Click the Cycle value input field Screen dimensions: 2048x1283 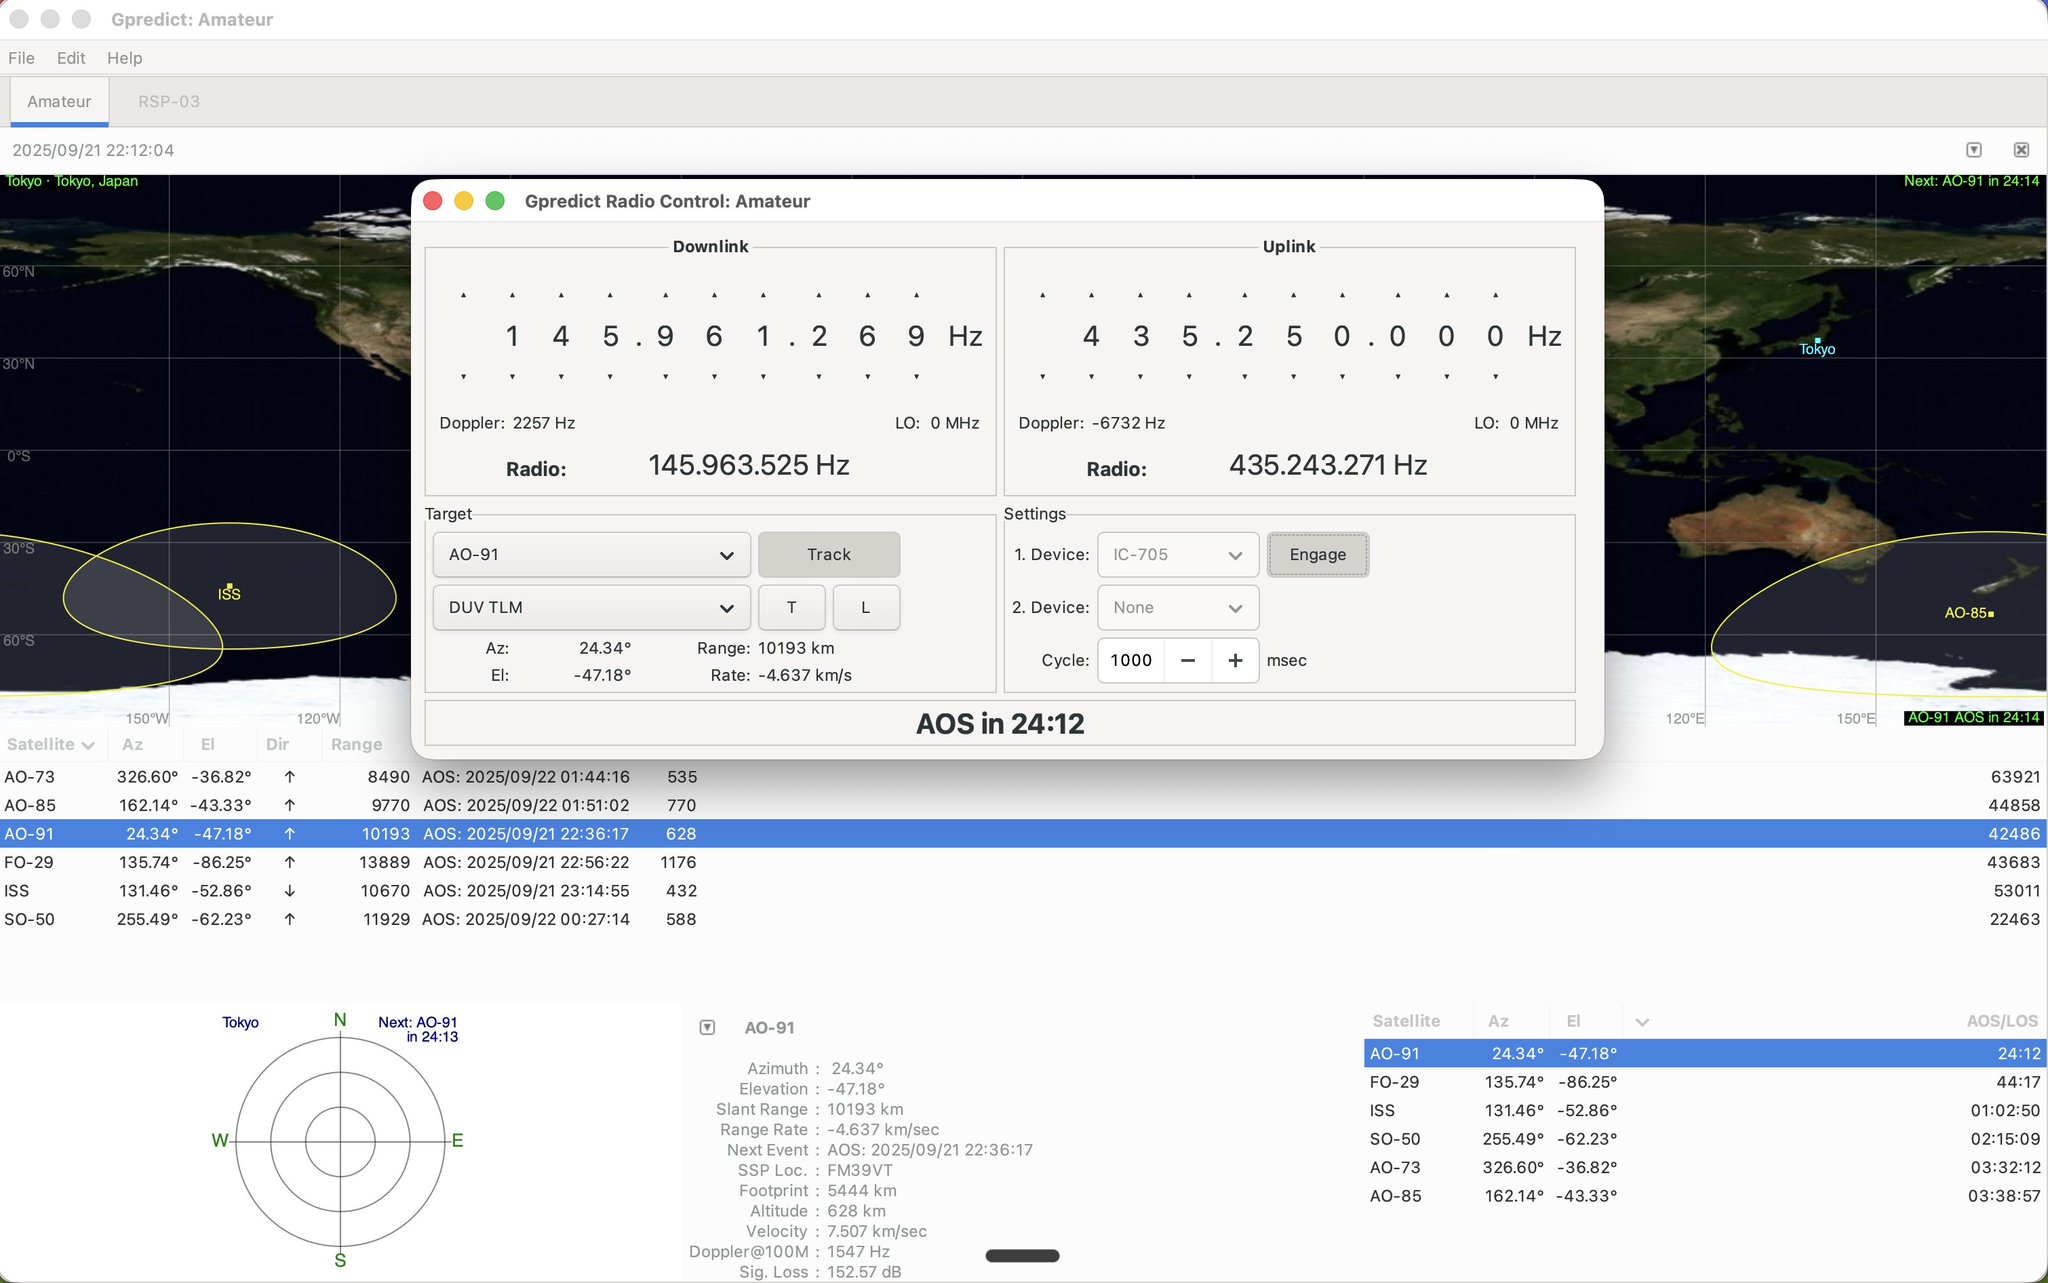pyautogui.click(x=1131, y=660)
